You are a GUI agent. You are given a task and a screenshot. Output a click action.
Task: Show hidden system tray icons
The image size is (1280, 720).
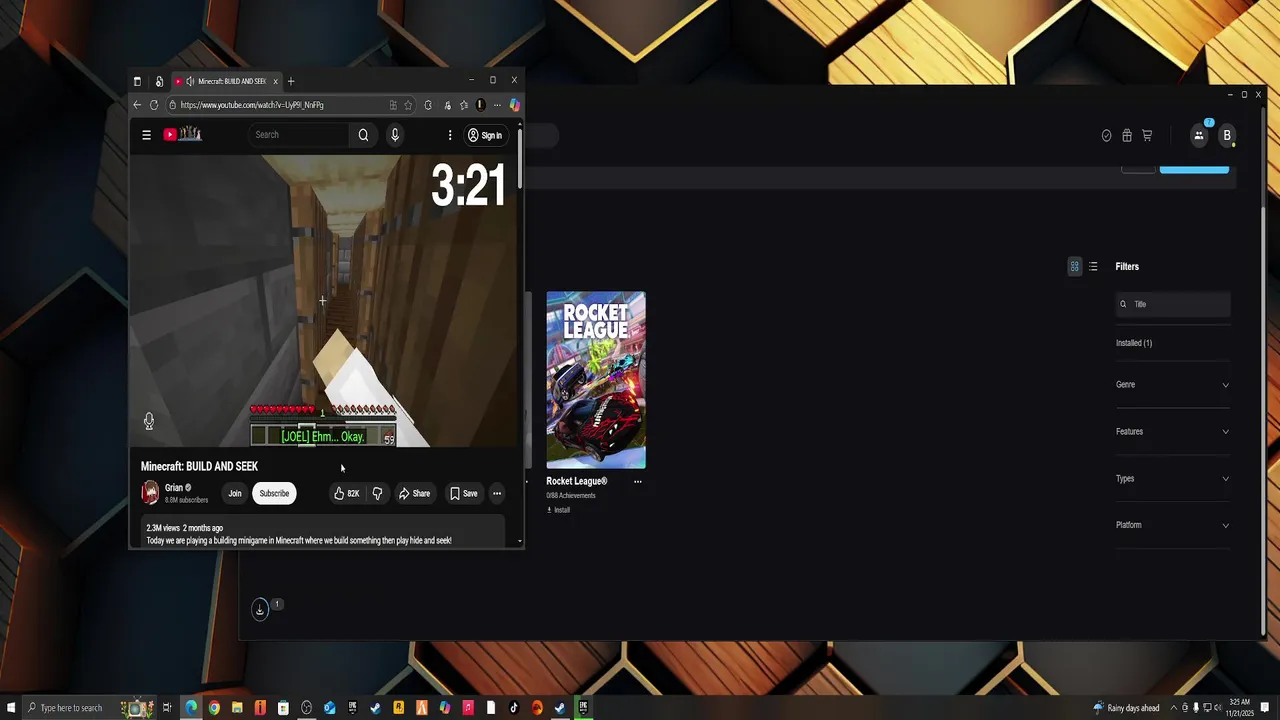[x=1174, y=708]
